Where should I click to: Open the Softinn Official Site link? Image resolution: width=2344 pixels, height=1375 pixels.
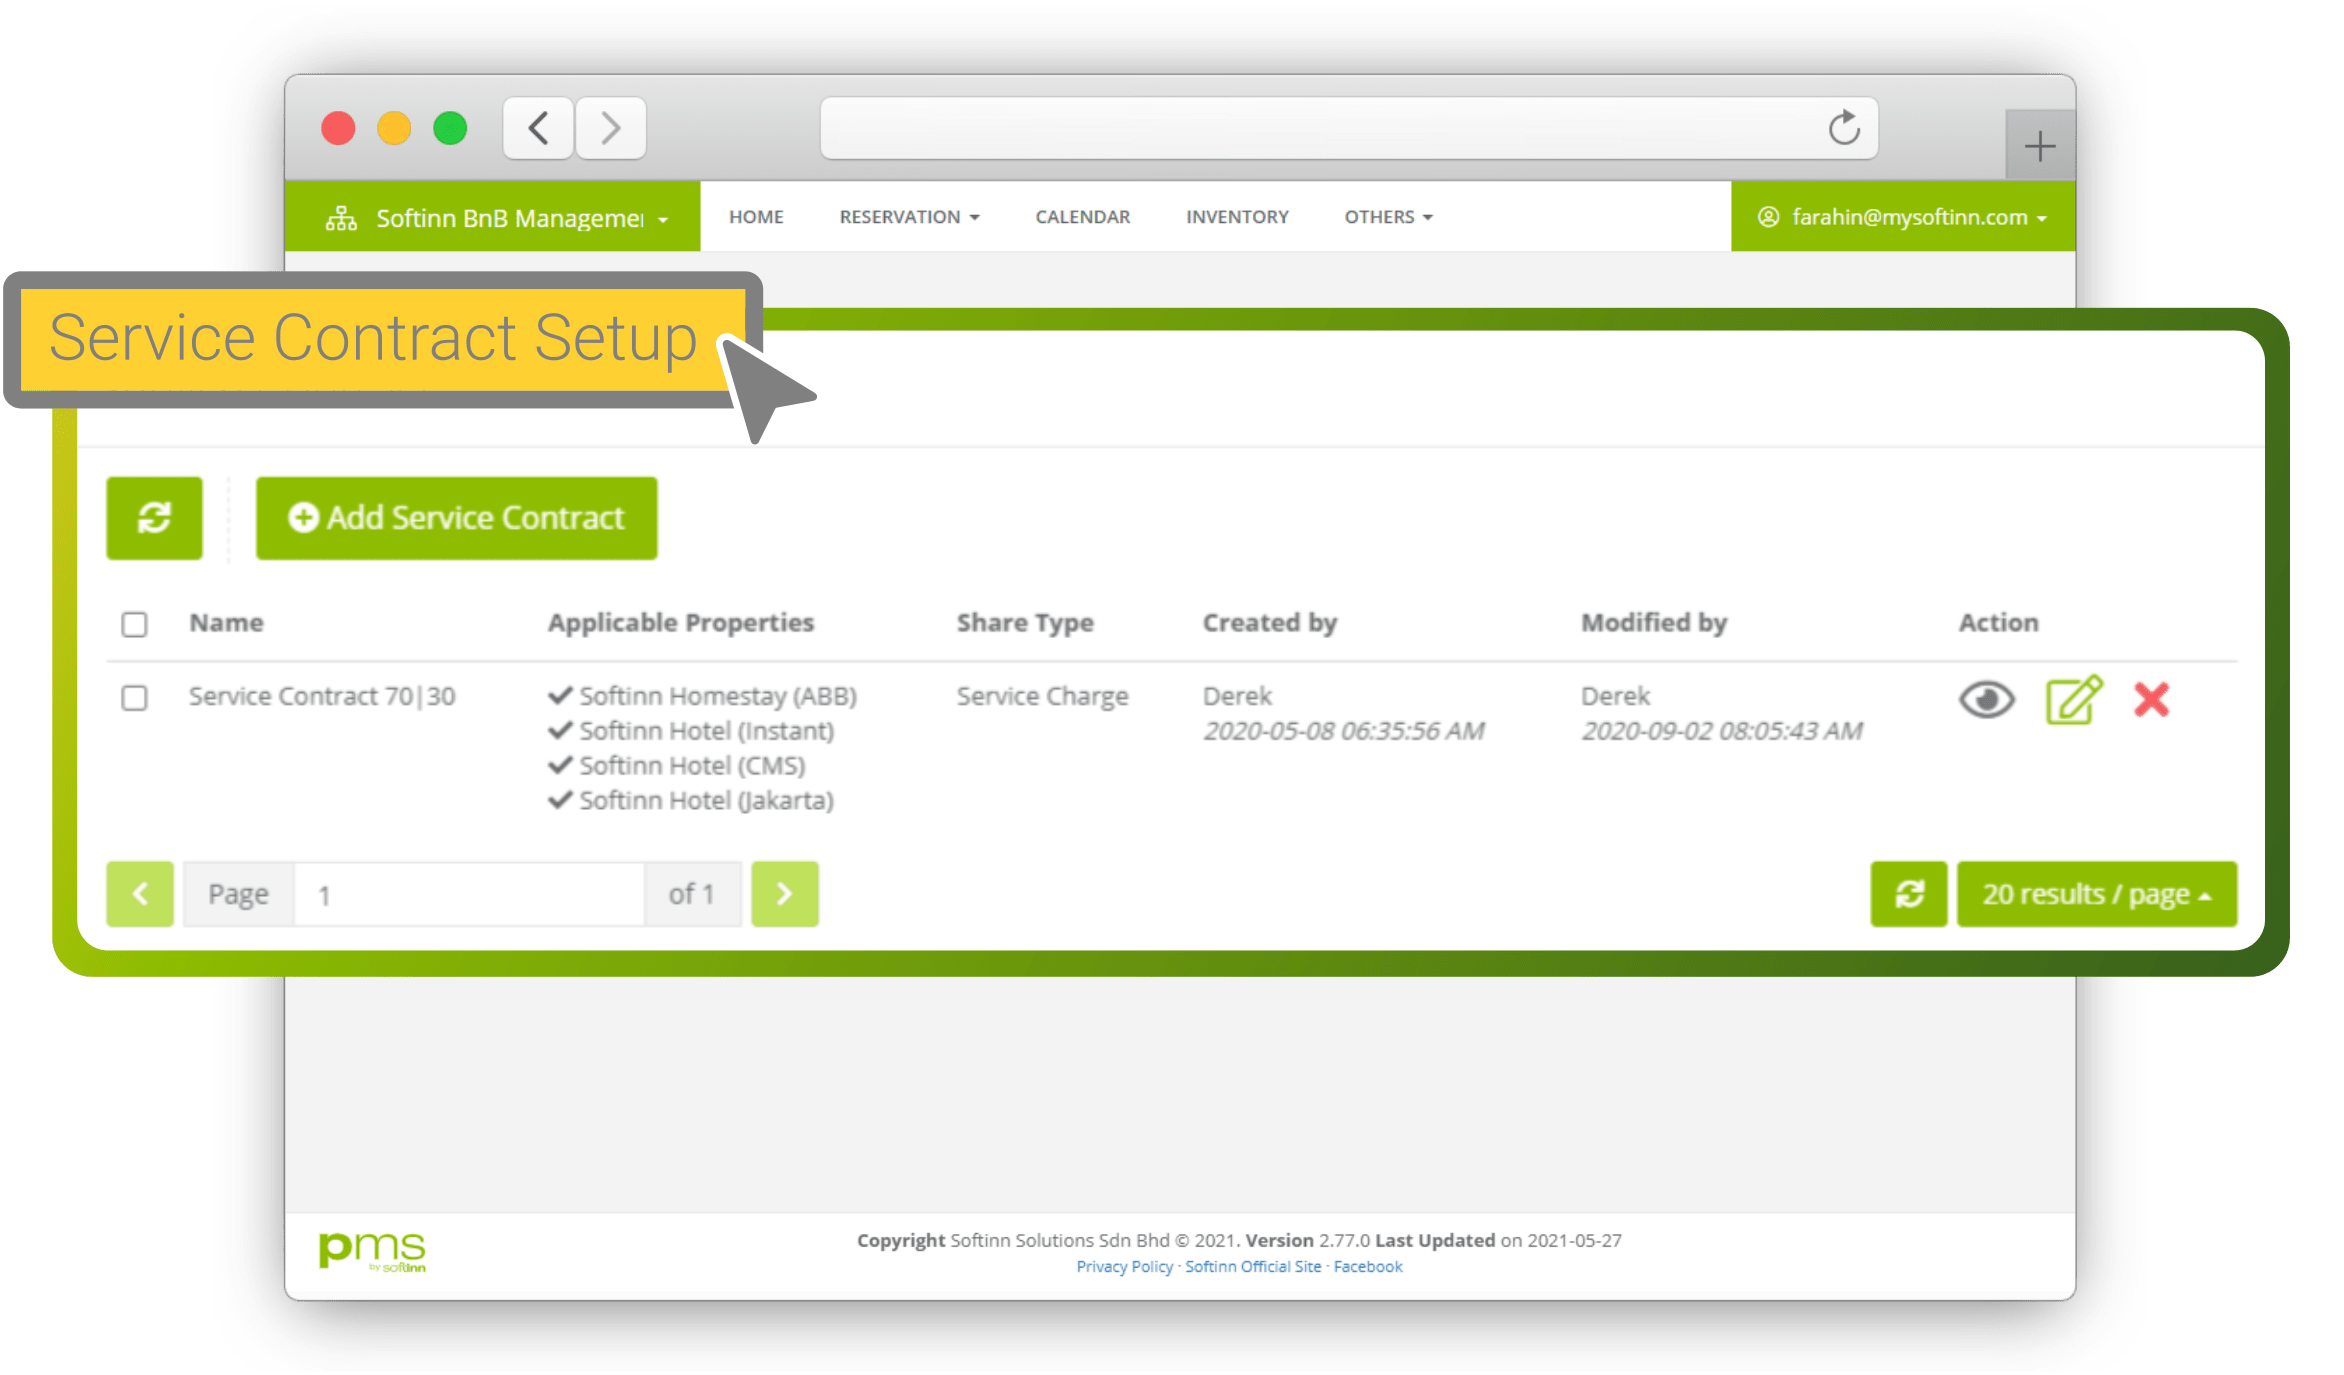pyautogui.click(x=1253, y=1266)
